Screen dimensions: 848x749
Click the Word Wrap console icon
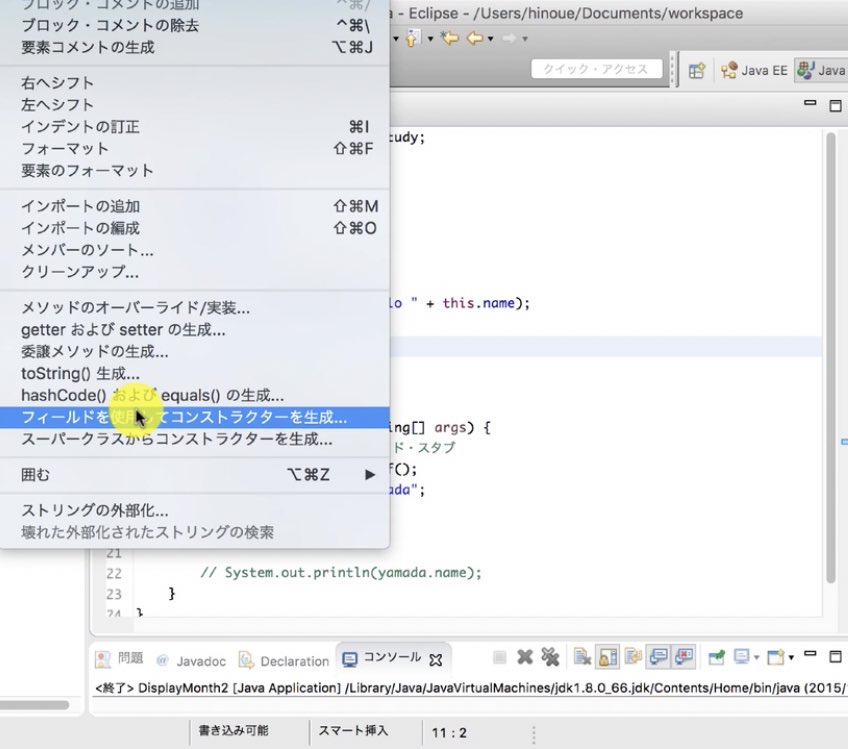click(633, 657)
